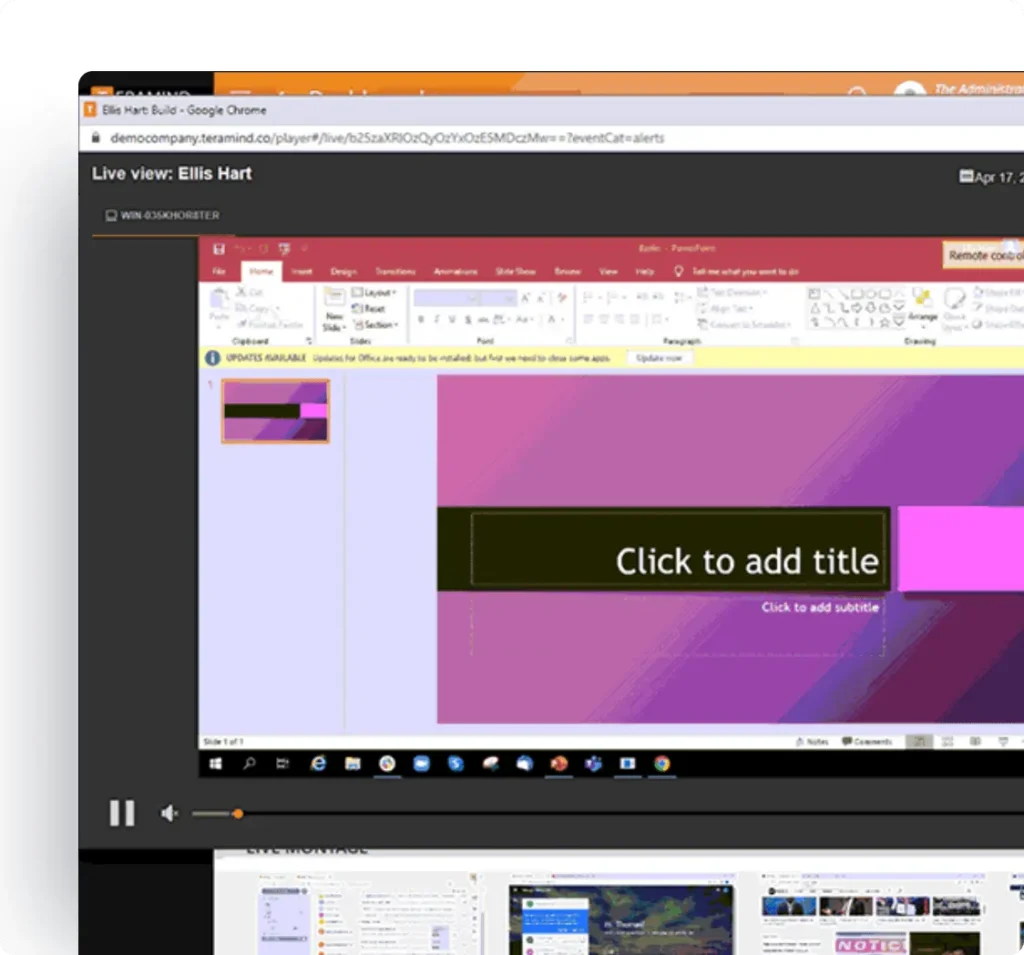
Task: Toggle Bold formatting in the Font group
Action: 419,318
